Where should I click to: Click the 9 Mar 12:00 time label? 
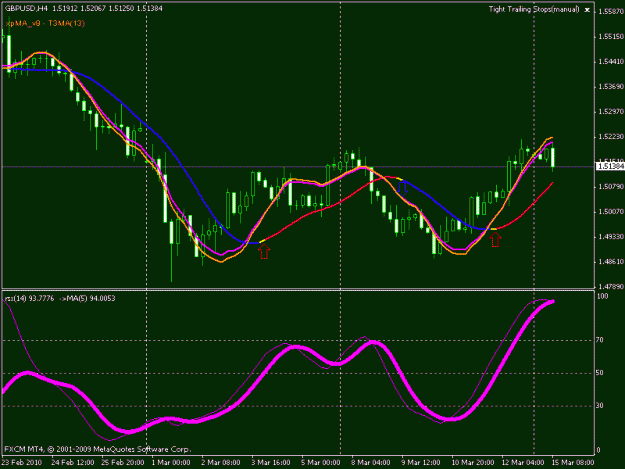pyautogui.click(x=421, y=462)
